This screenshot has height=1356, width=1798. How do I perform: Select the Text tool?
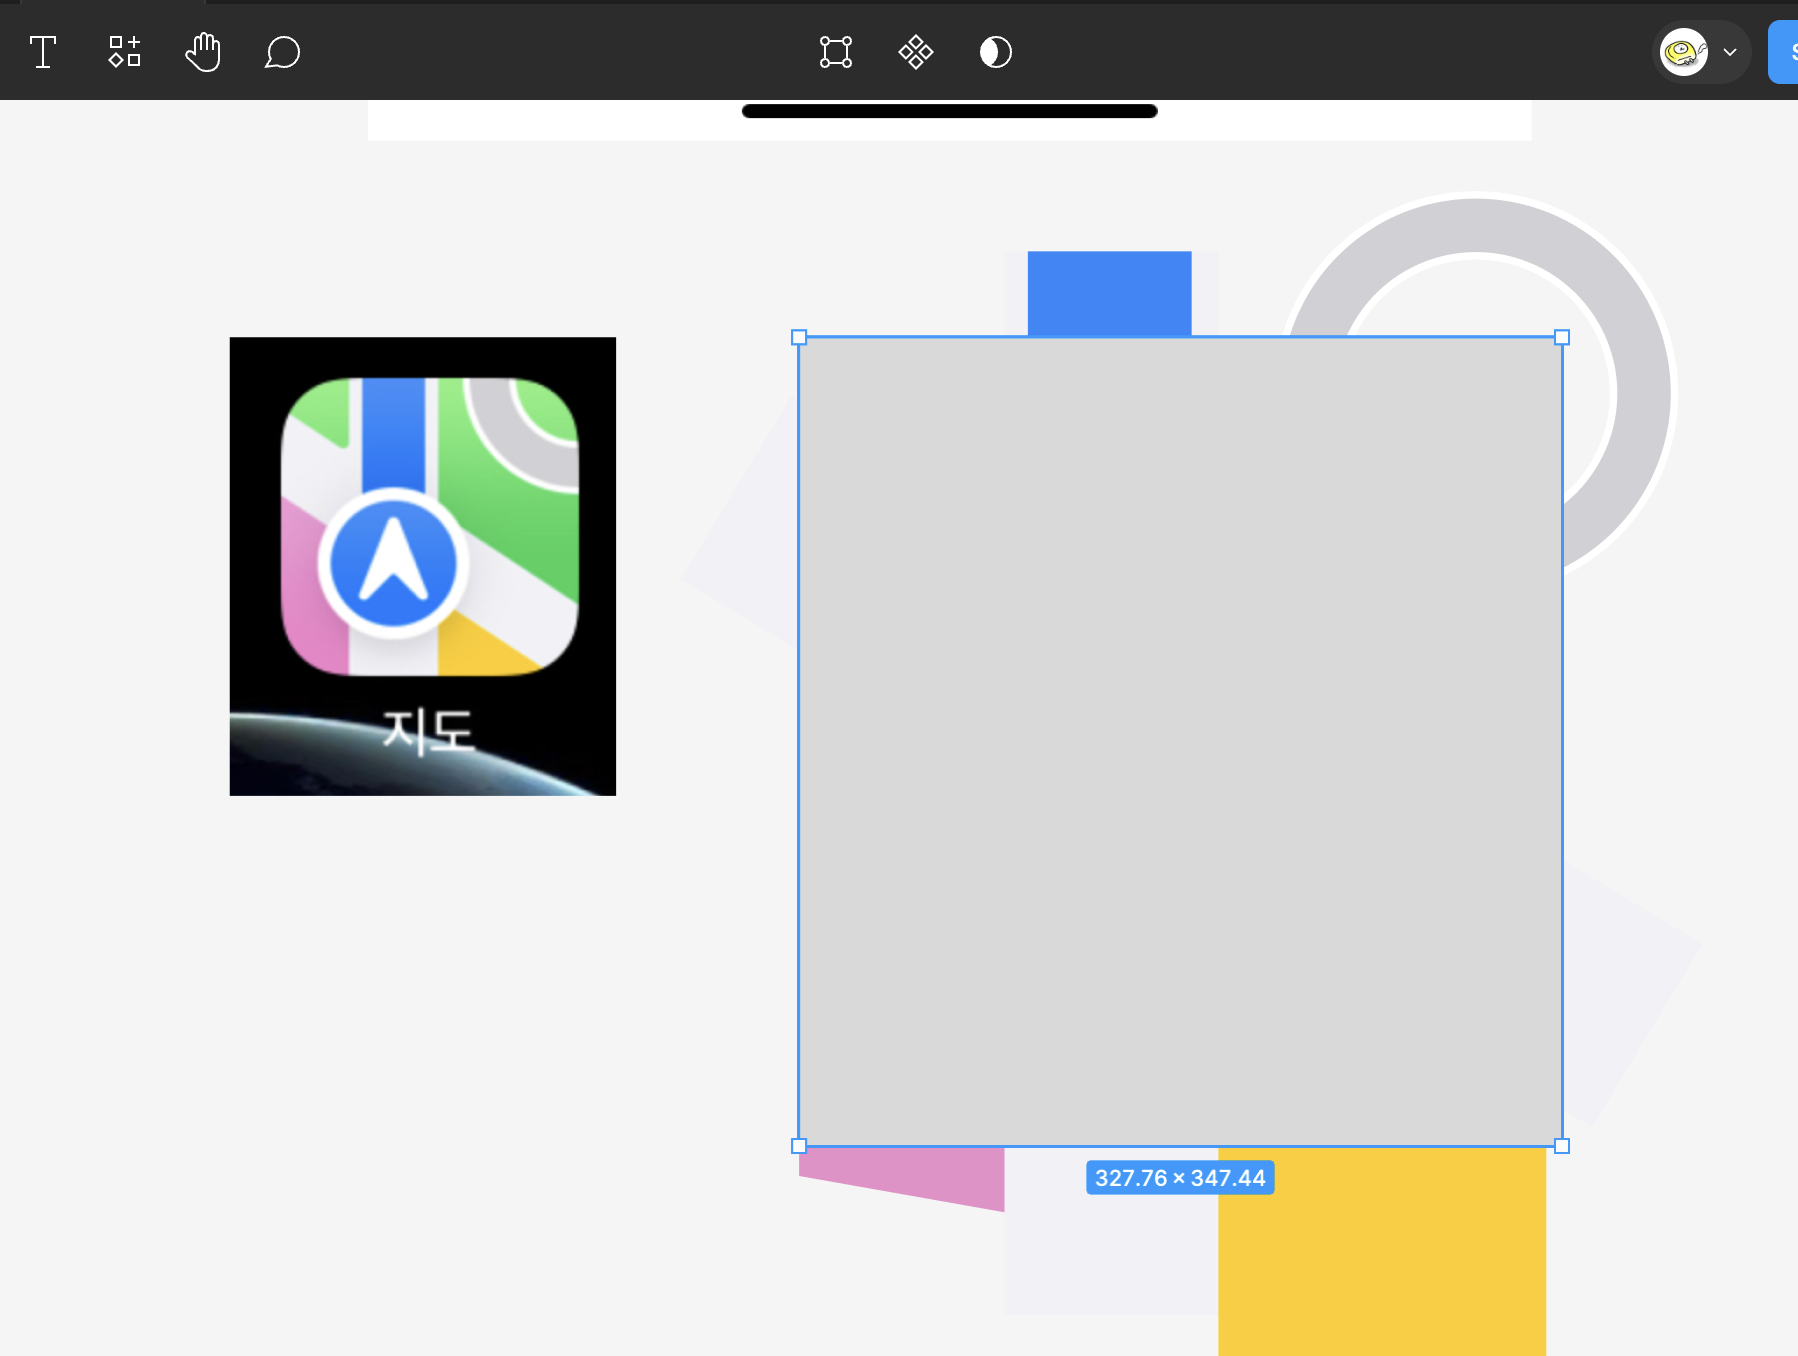43,52
